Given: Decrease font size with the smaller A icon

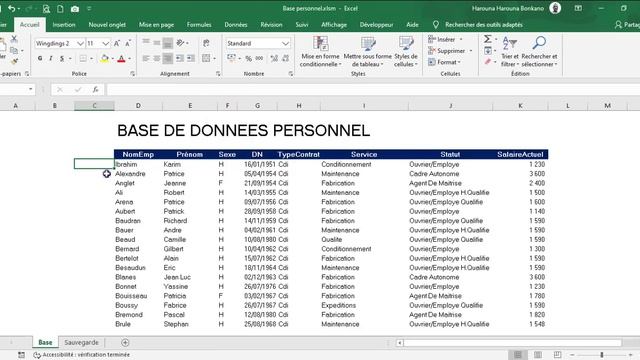Looking at the screenshot, I should click(128, 43).
